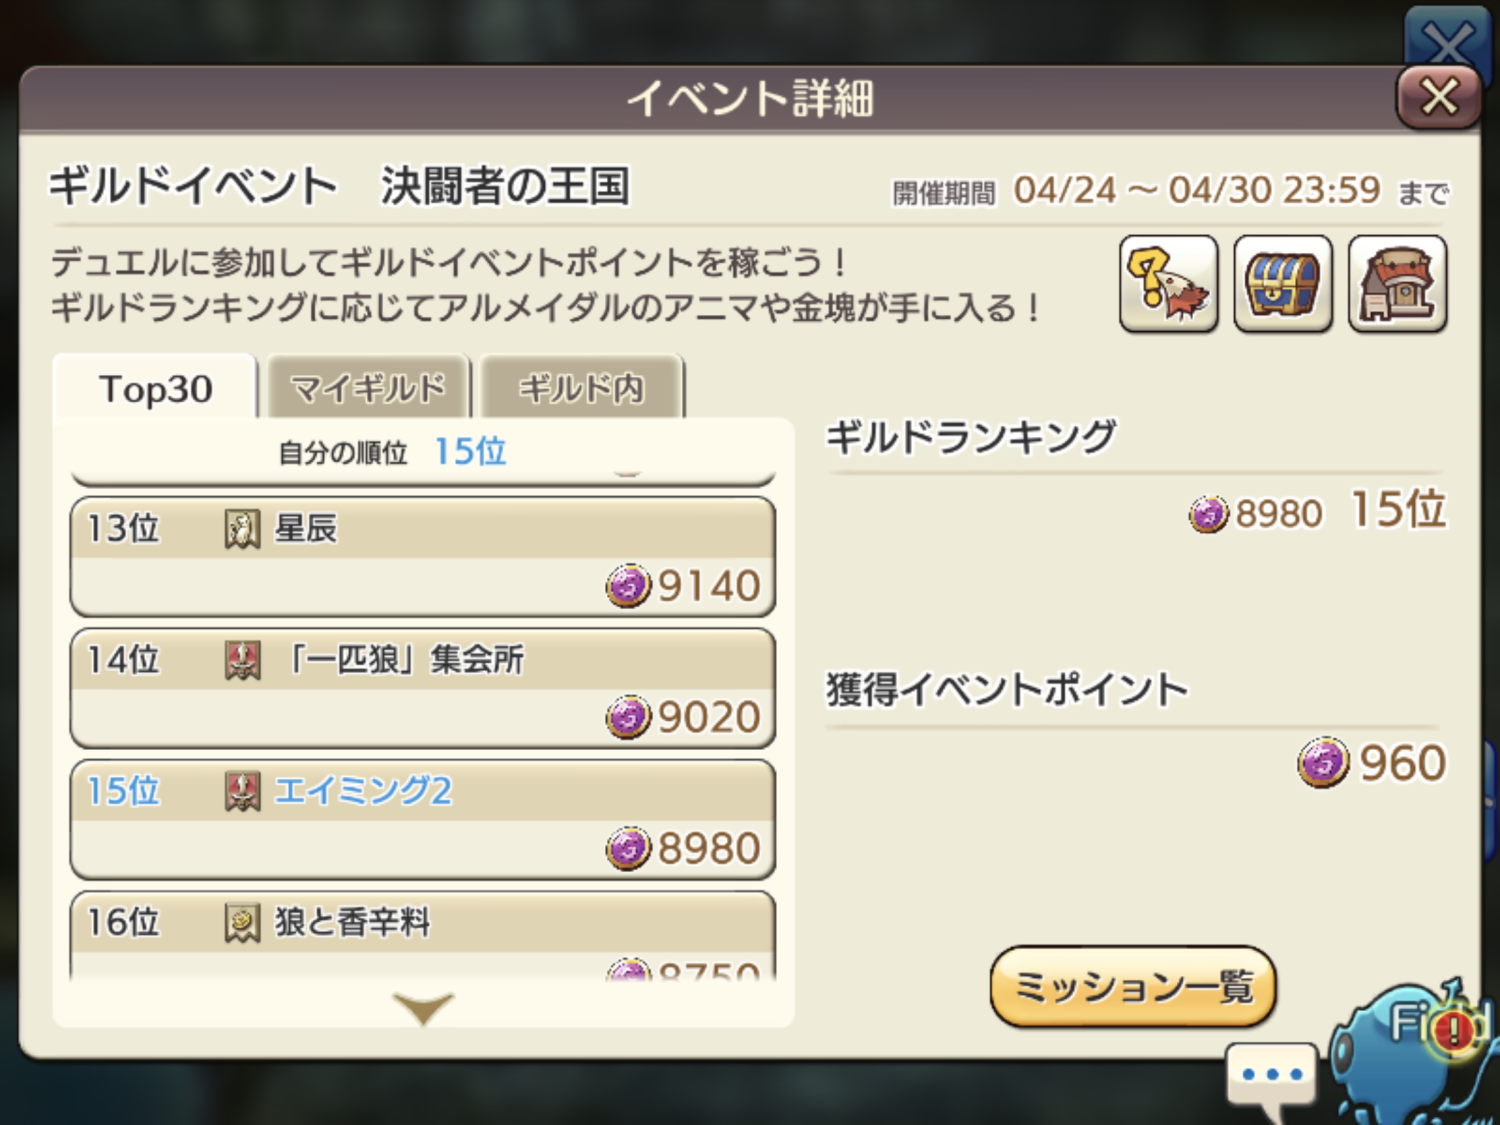Close the event details dialog

tap(1438, 98)
